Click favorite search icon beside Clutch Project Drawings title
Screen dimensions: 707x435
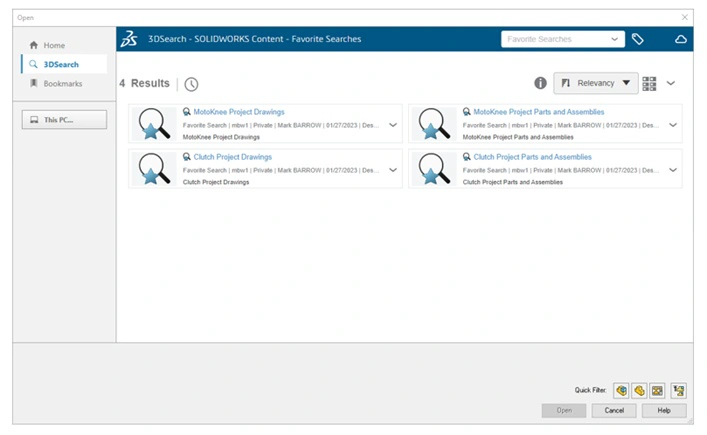point(187,157)
